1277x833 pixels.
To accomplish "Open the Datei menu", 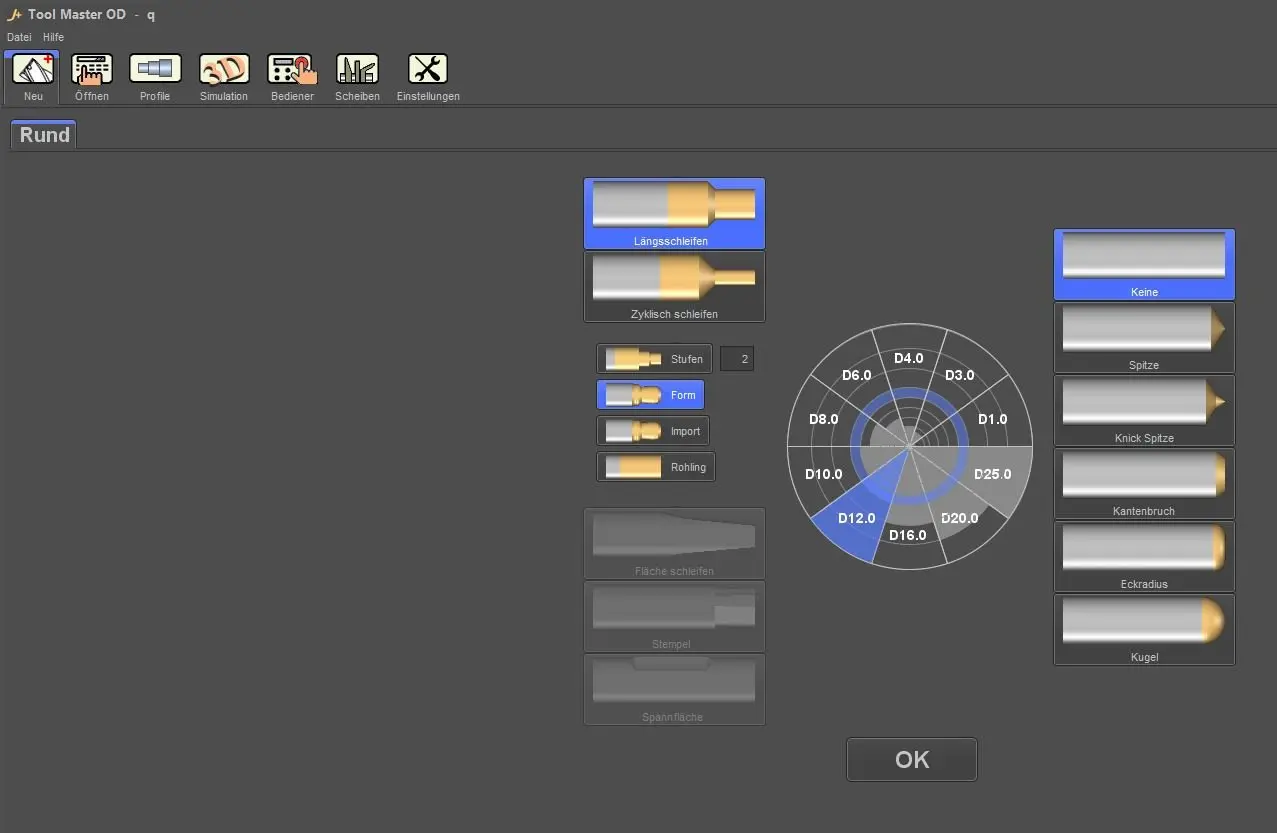I will [x=19, y=37].
